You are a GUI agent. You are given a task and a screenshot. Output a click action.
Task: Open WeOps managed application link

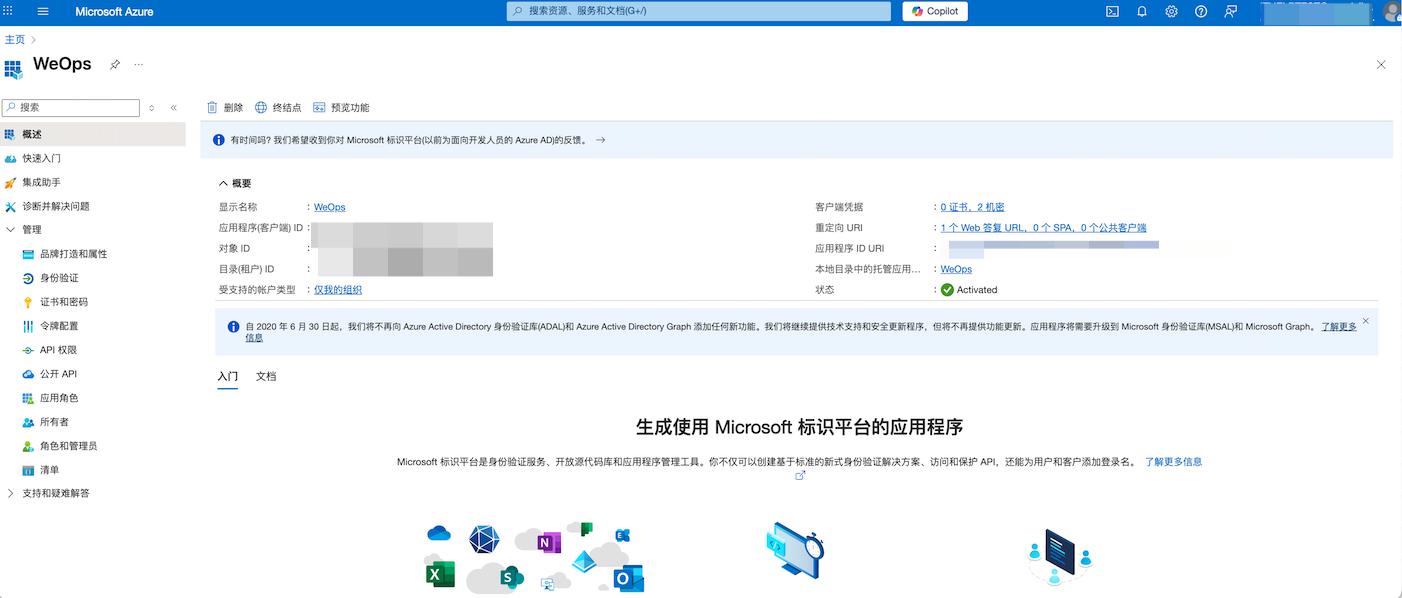click(957, 269)
